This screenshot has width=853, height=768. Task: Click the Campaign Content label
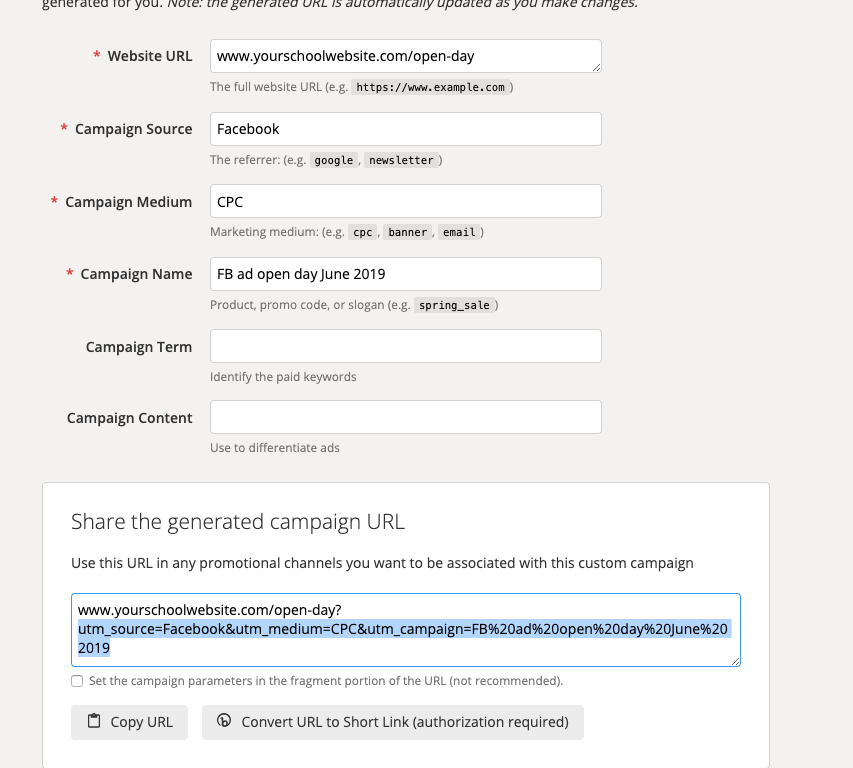coord(130,418)
